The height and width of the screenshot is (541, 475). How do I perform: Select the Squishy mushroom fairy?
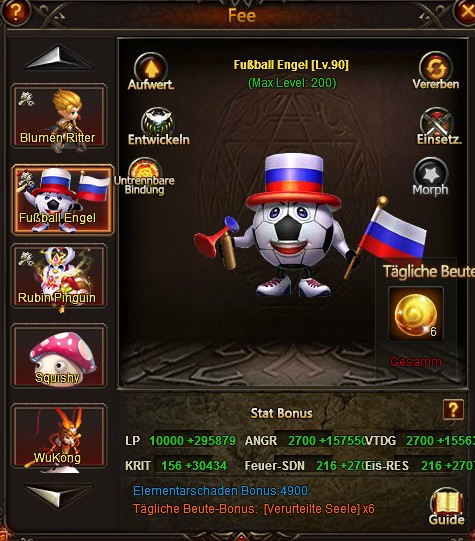click(59, 355)
